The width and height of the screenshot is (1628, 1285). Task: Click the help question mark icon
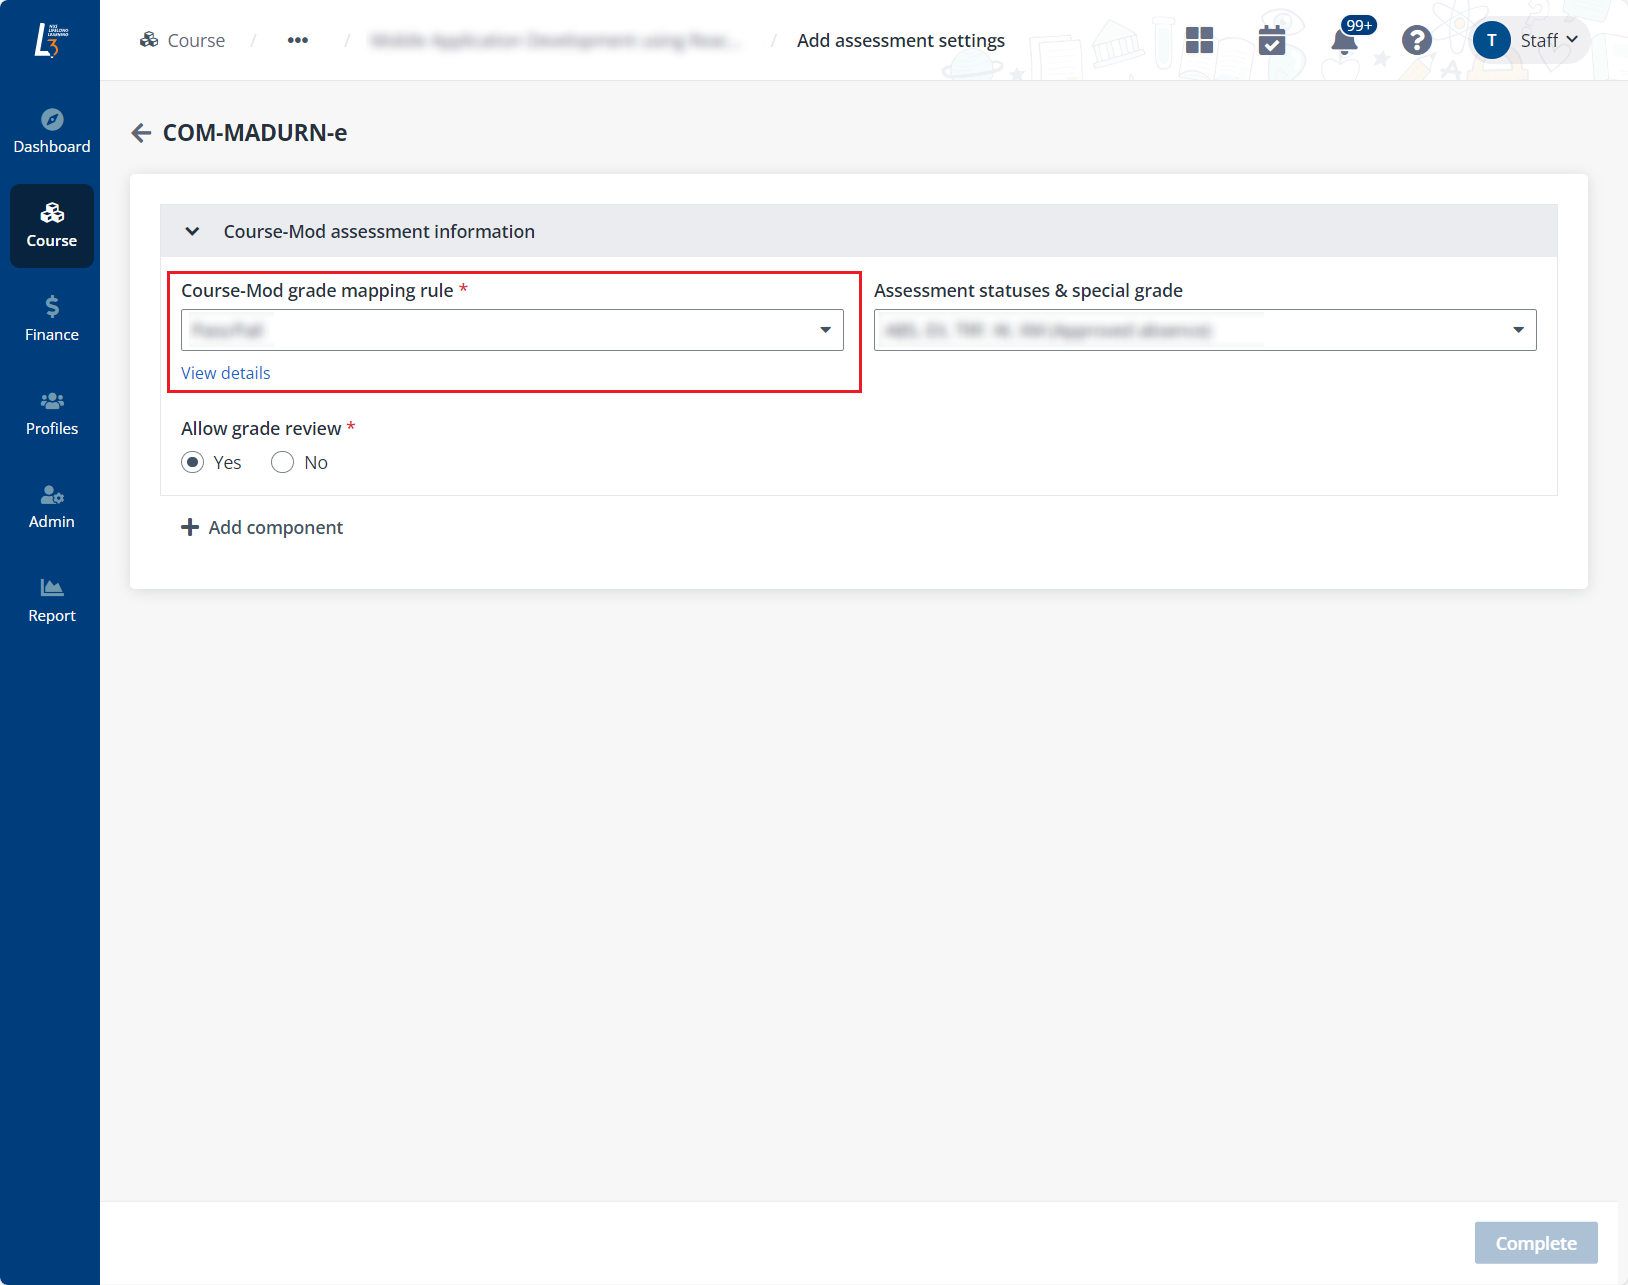(1416, 40)
